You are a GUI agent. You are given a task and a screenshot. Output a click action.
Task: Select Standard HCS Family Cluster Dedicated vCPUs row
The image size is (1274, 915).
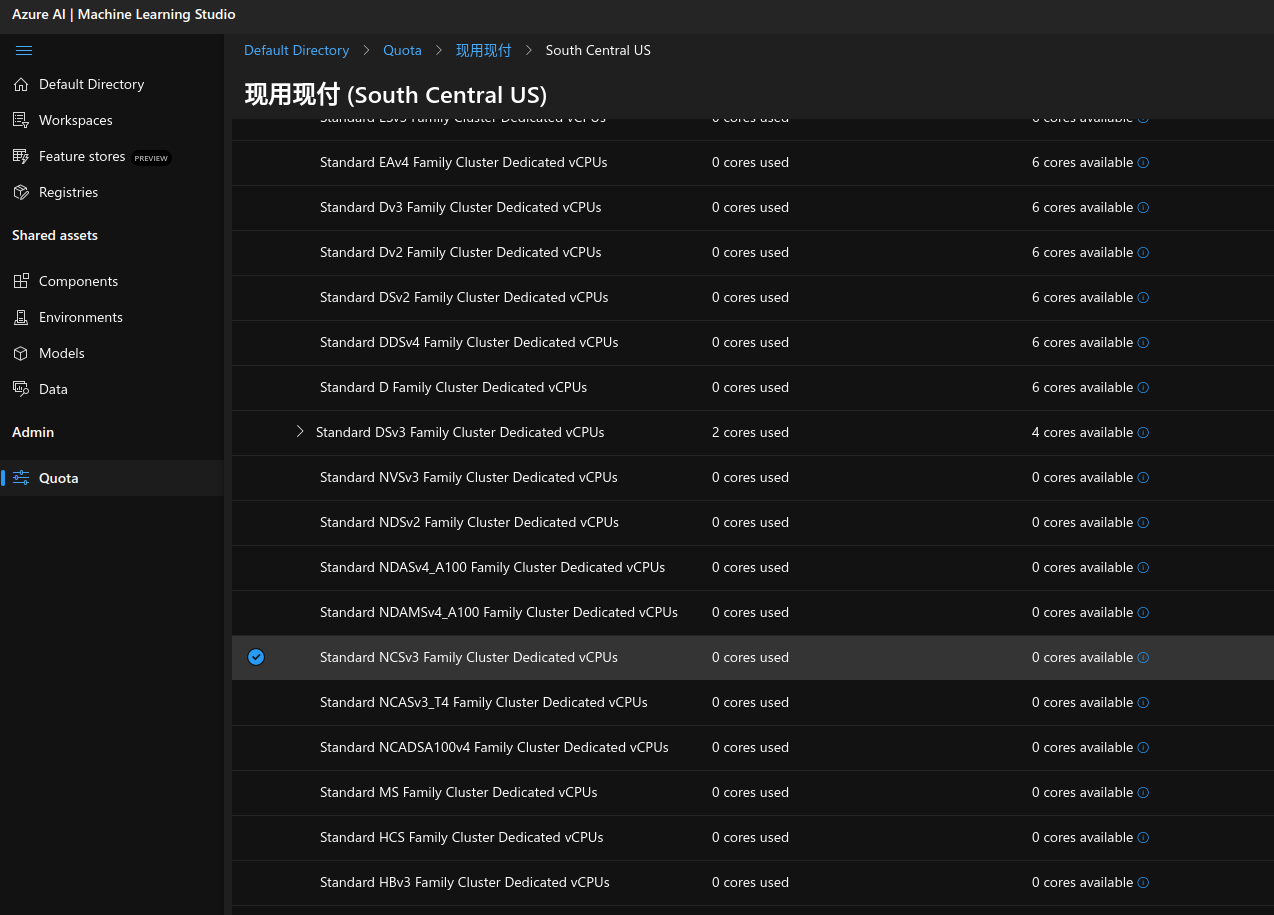(x=753, y=837)
